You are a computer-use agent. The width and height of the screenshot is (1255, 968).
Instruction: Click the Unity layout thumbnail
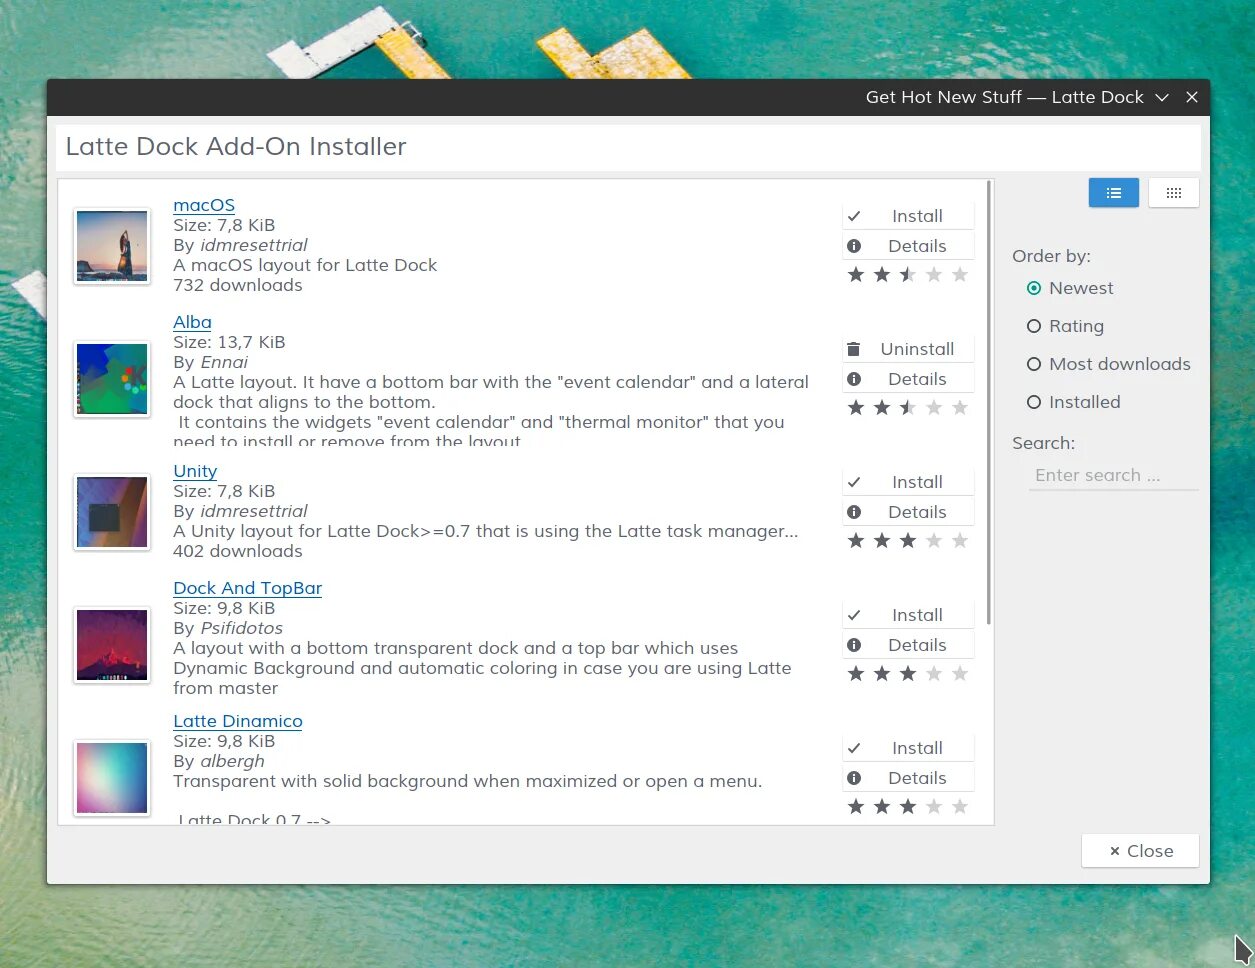click(112, 512)
